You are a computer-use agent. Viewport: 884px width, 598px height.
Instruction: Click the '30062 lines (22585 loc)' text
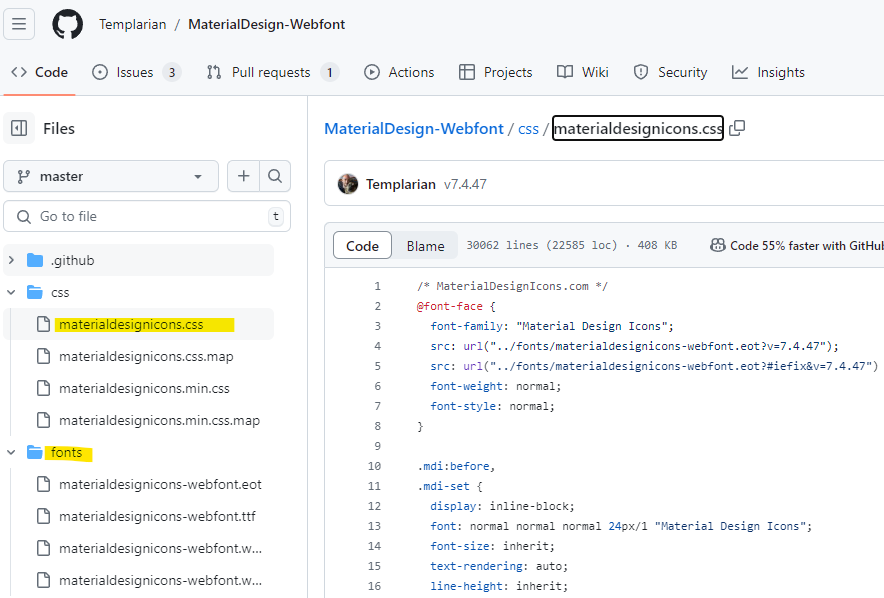(x=542, y=245)
